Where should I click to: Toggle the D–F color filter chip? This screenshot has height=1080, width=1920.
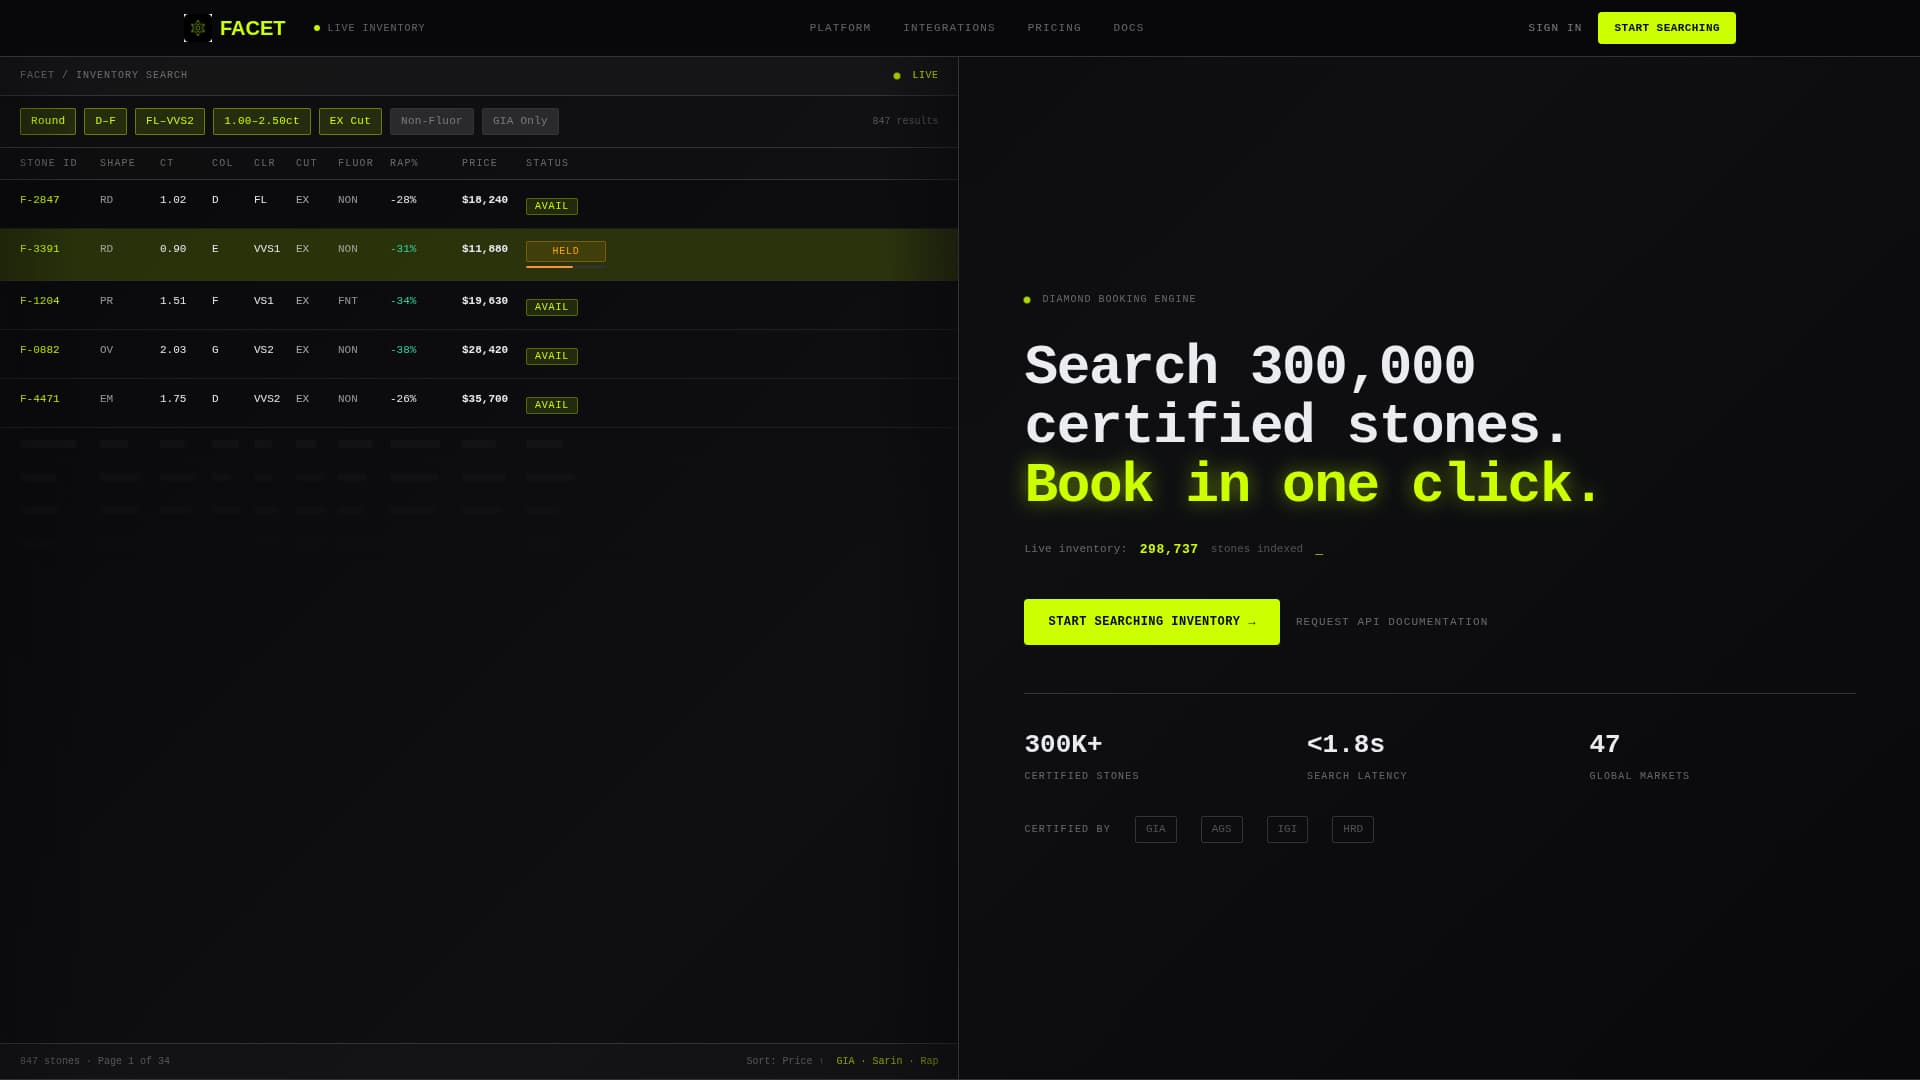(105, 121)
